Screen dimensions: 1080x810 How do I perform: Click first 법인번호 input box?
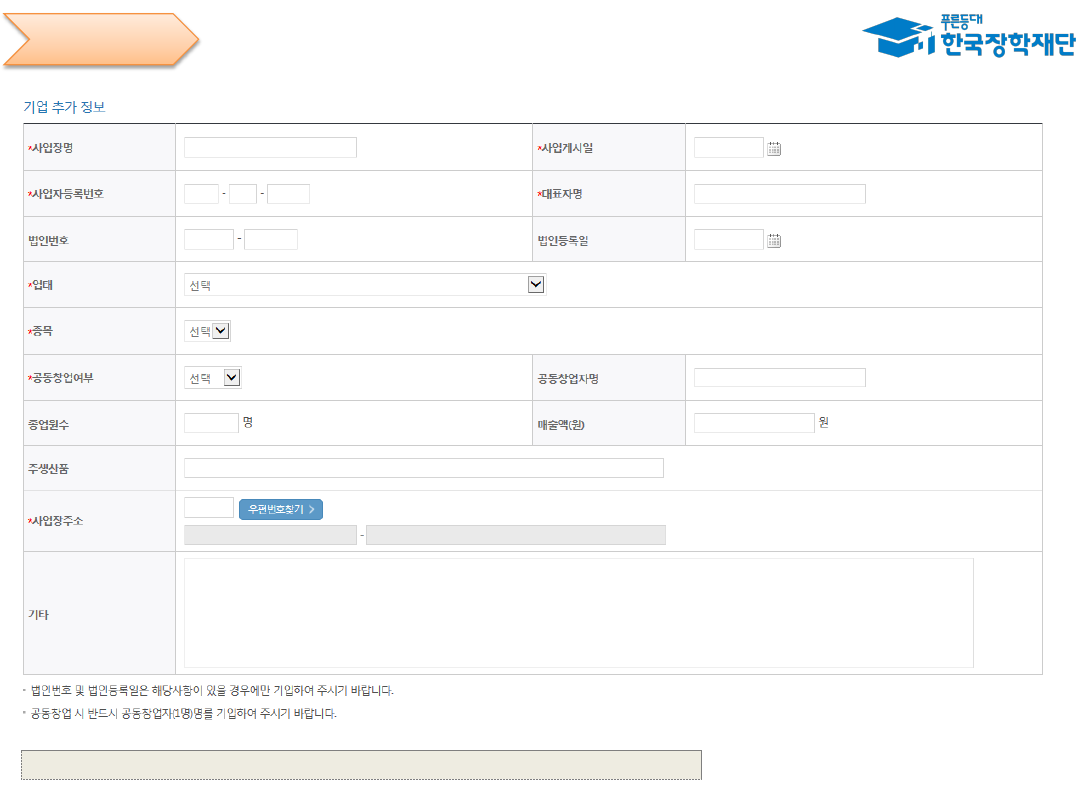(x=208, y=240)
